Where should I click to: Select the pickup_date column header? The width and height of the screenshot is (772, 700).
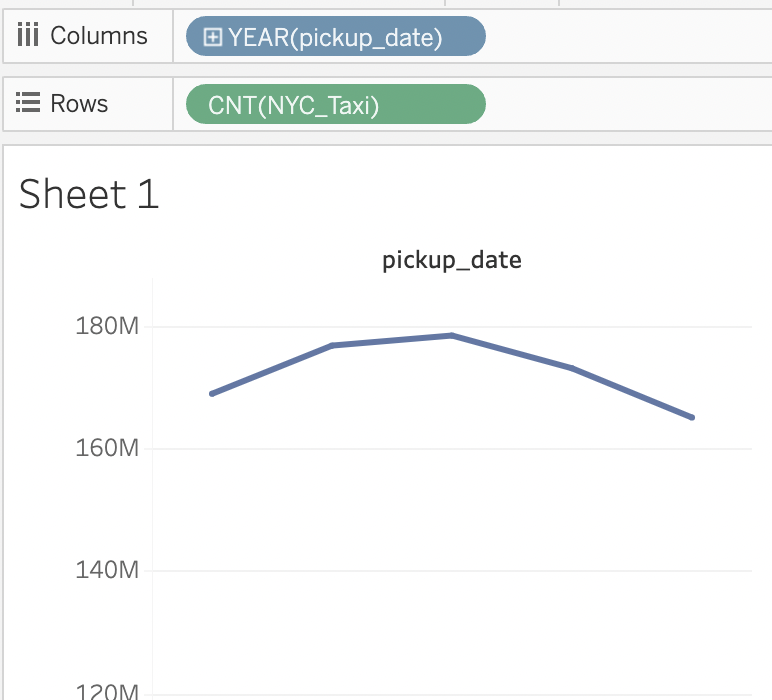[x=451, y=260]
